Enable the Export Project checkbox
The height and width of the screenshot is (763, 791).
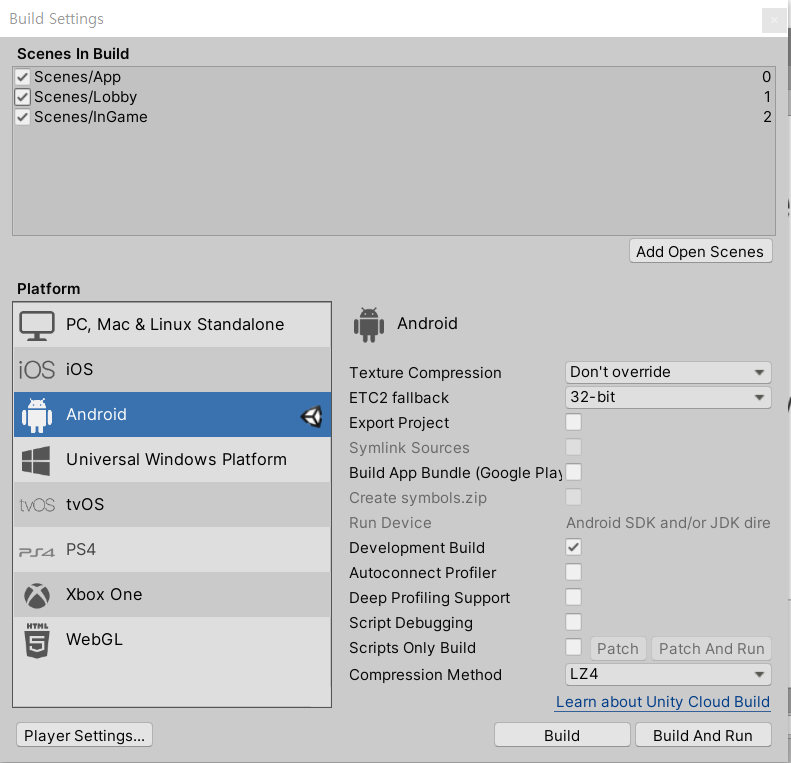click(x=574, y=422)
